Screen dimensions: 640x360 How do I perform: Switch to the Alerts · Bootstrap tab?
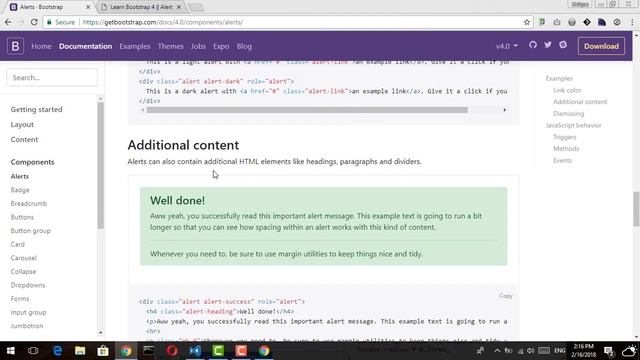click(x=50, y=7)
